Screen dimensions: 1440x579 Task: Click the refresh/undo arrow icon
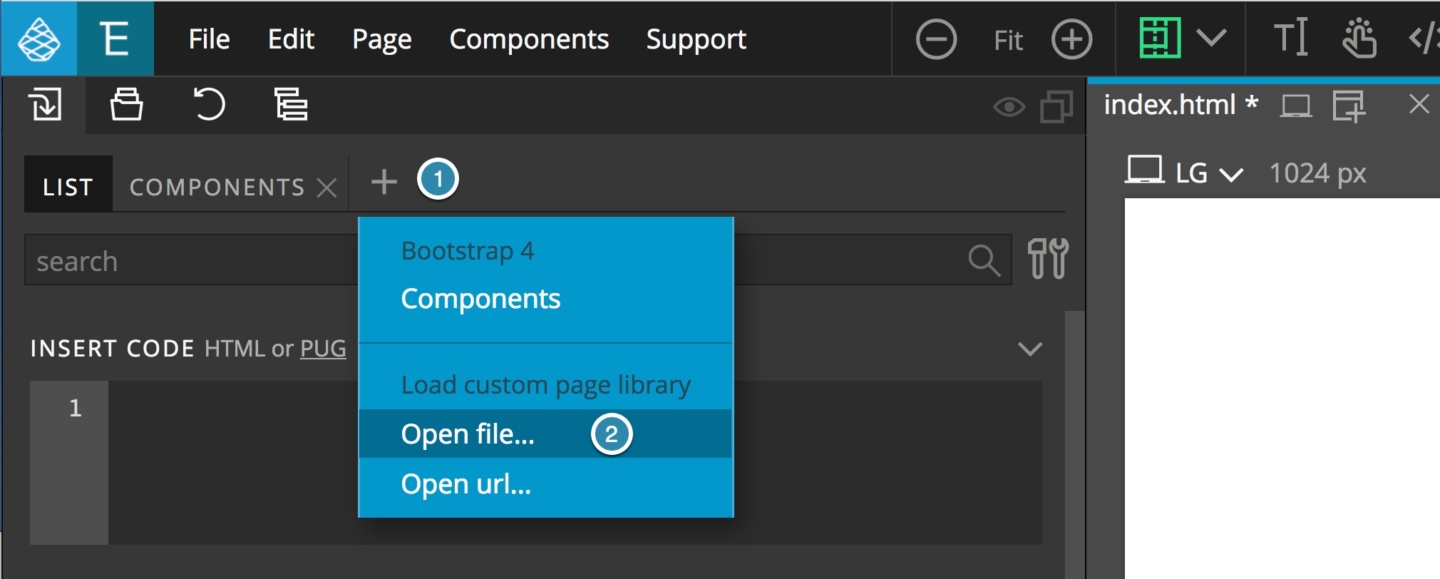(x=208, y=105)
